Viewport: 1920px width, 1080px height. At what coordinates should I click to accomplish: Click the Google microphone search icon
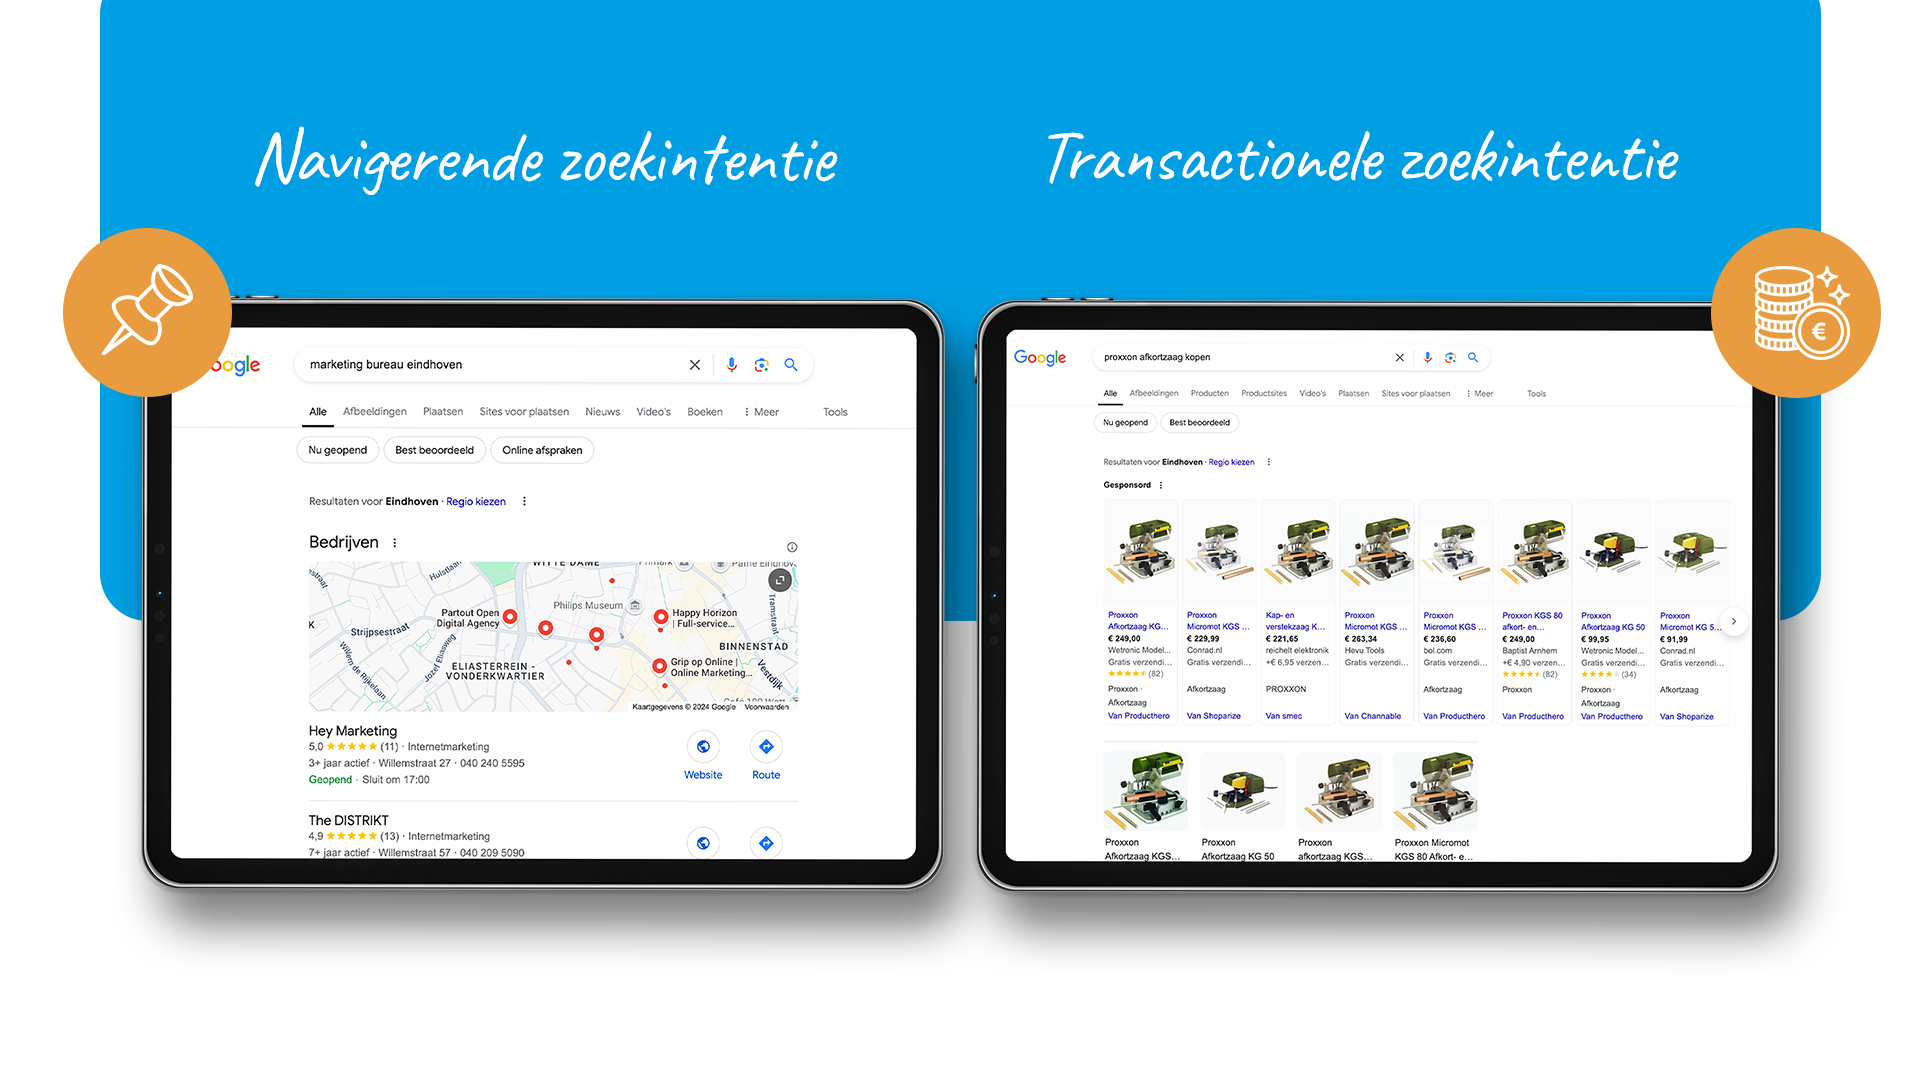click(x=731, y=365)
